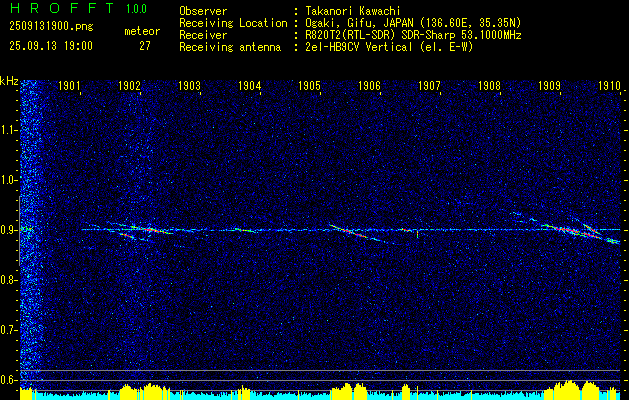Click the 1906 time marker
Screen dimensions: 629x400
tap(370, 85)
